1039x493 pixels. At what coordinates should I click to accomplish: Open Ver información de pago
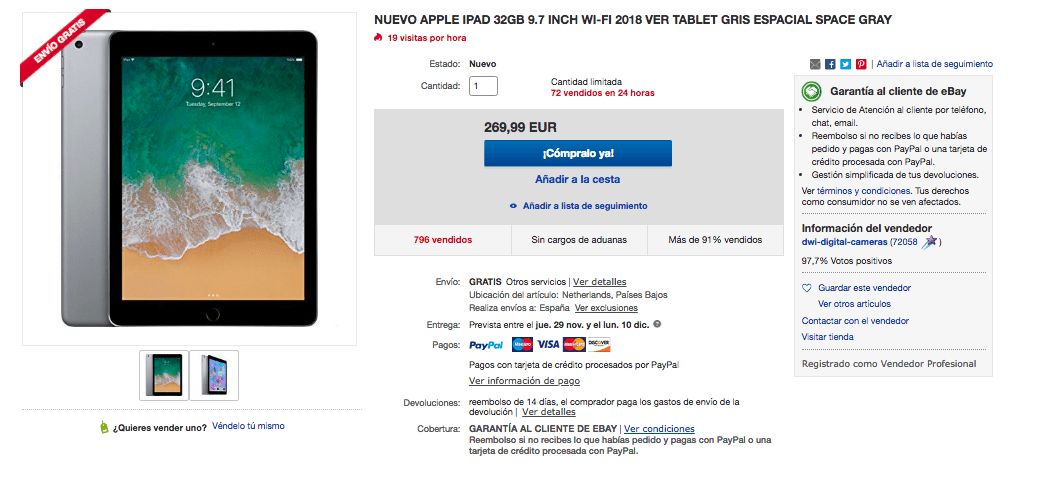(524, 381)
